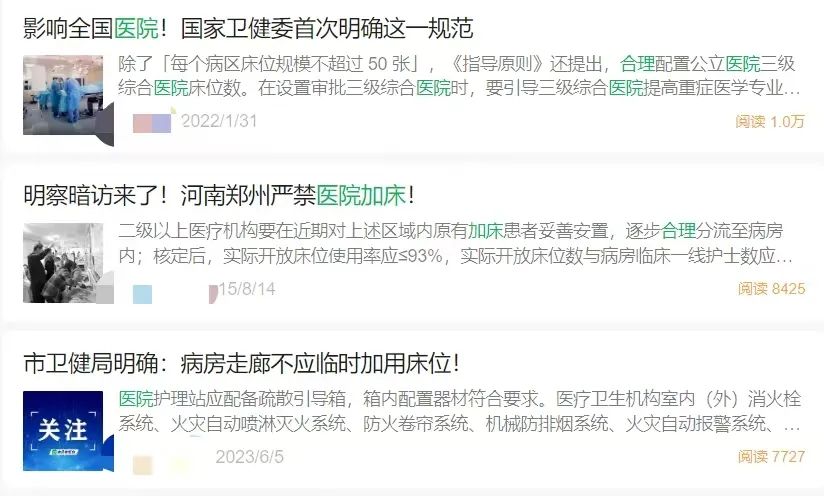The height and width of the screenshot is (496, 824).
Task: Click the summary starting 医院护理站应配备
Action: (459, 411)
